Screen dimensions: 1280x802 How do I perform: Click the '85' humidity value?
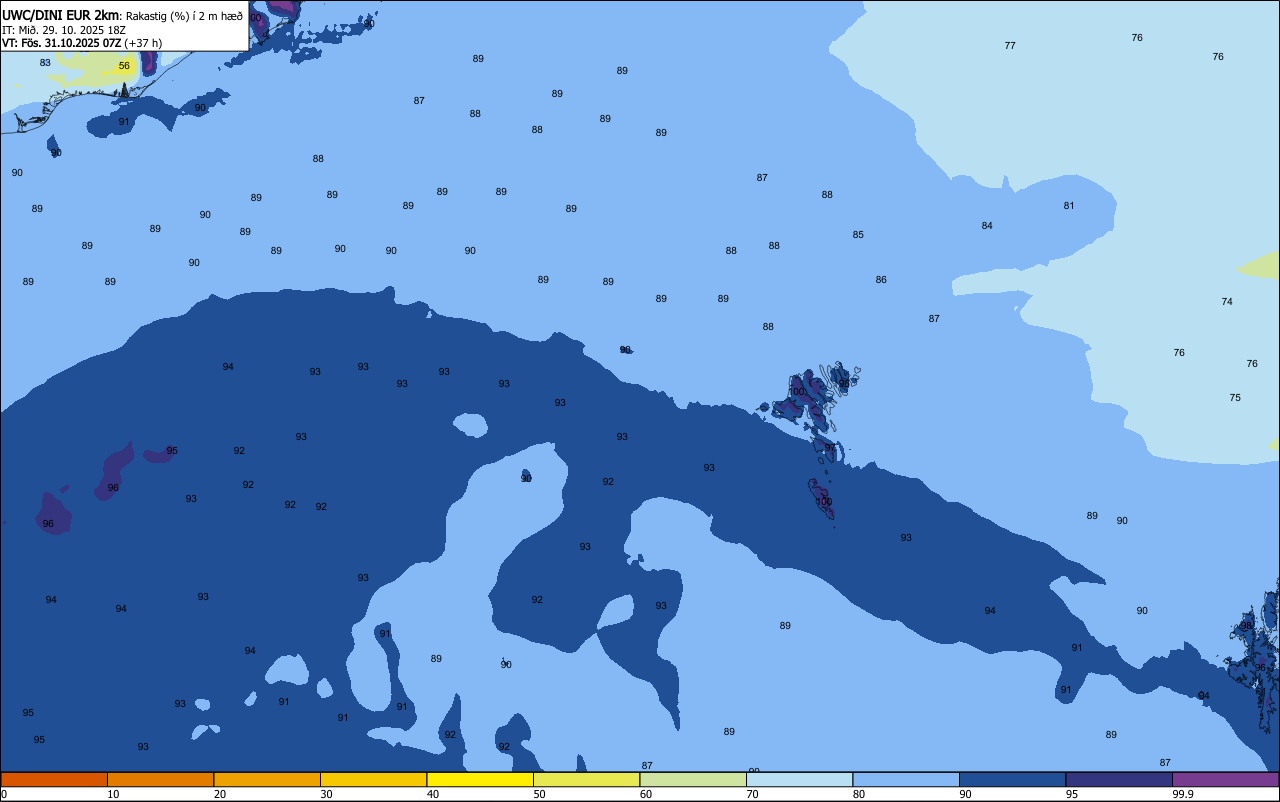(858, 235)
